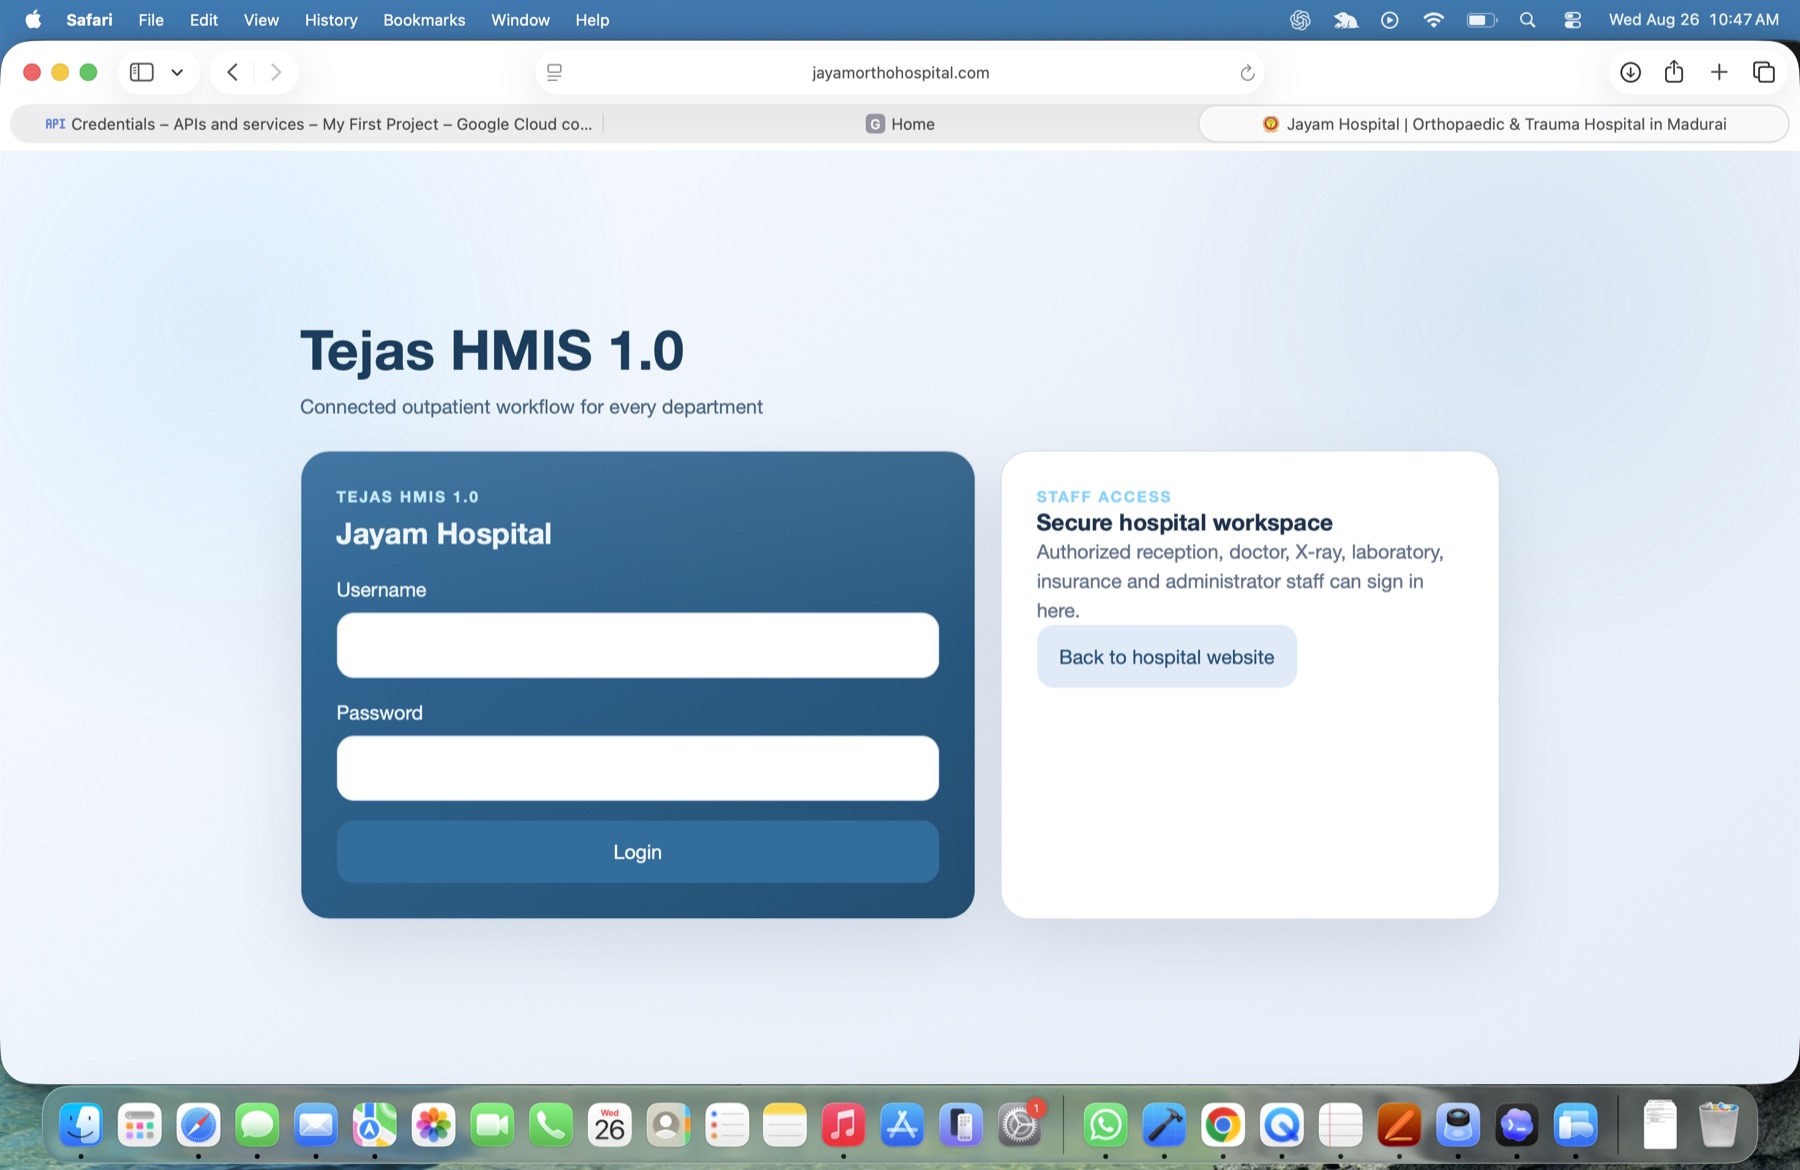Focus the Username input field
The width and height of the screenshot is (1800, 1170).
[637, 645]
